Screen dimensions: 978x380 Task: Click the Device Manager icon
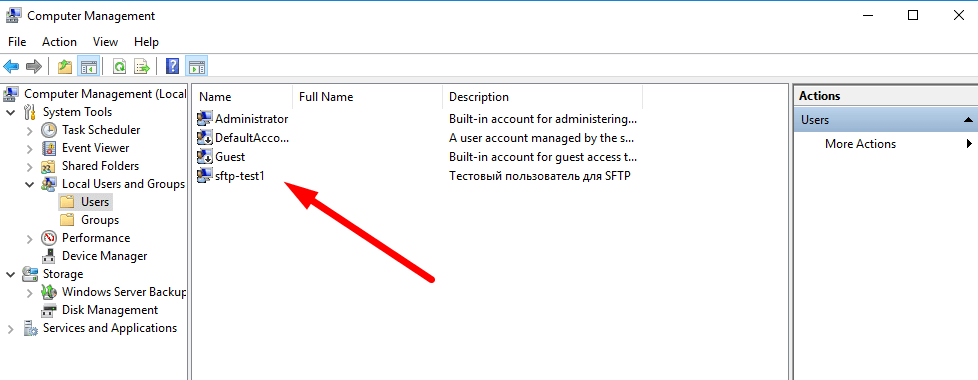pyautogui.click(x=49, y=256)
